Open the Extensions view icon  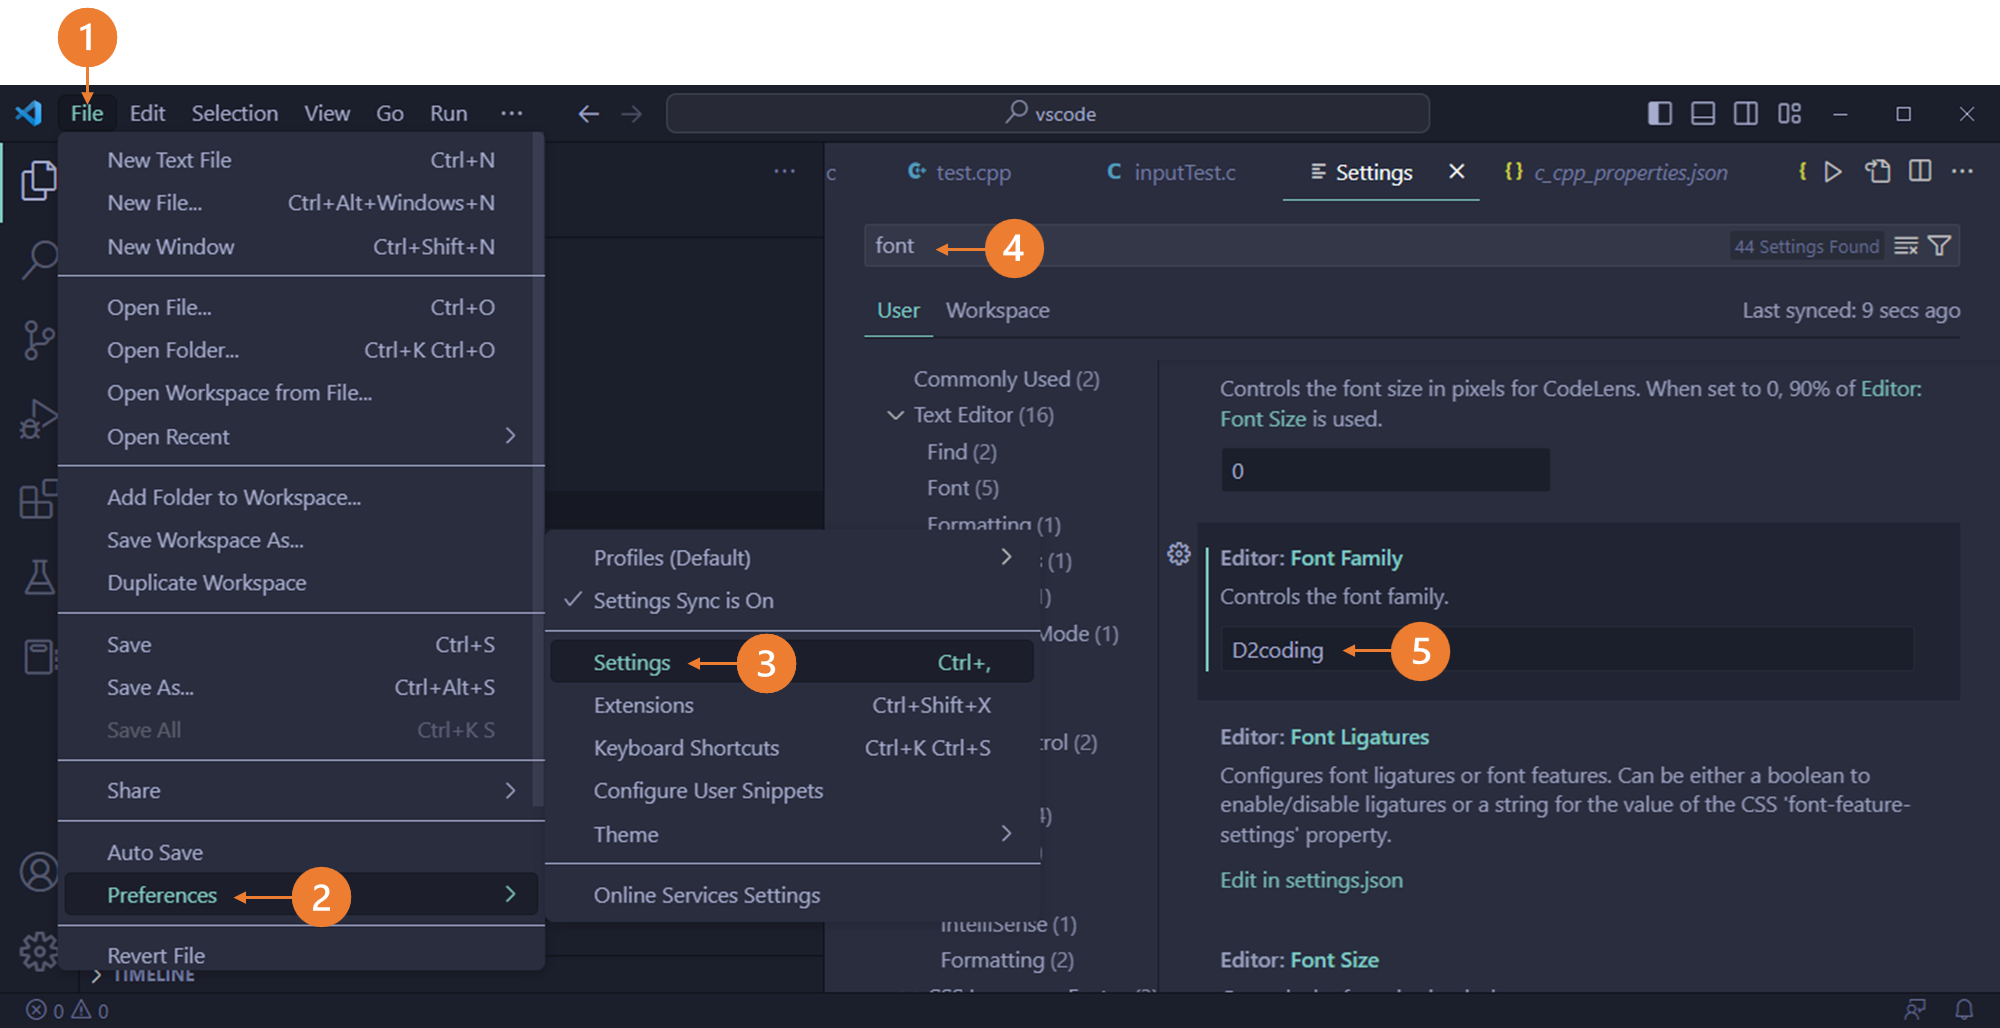[x=38, y=498]
